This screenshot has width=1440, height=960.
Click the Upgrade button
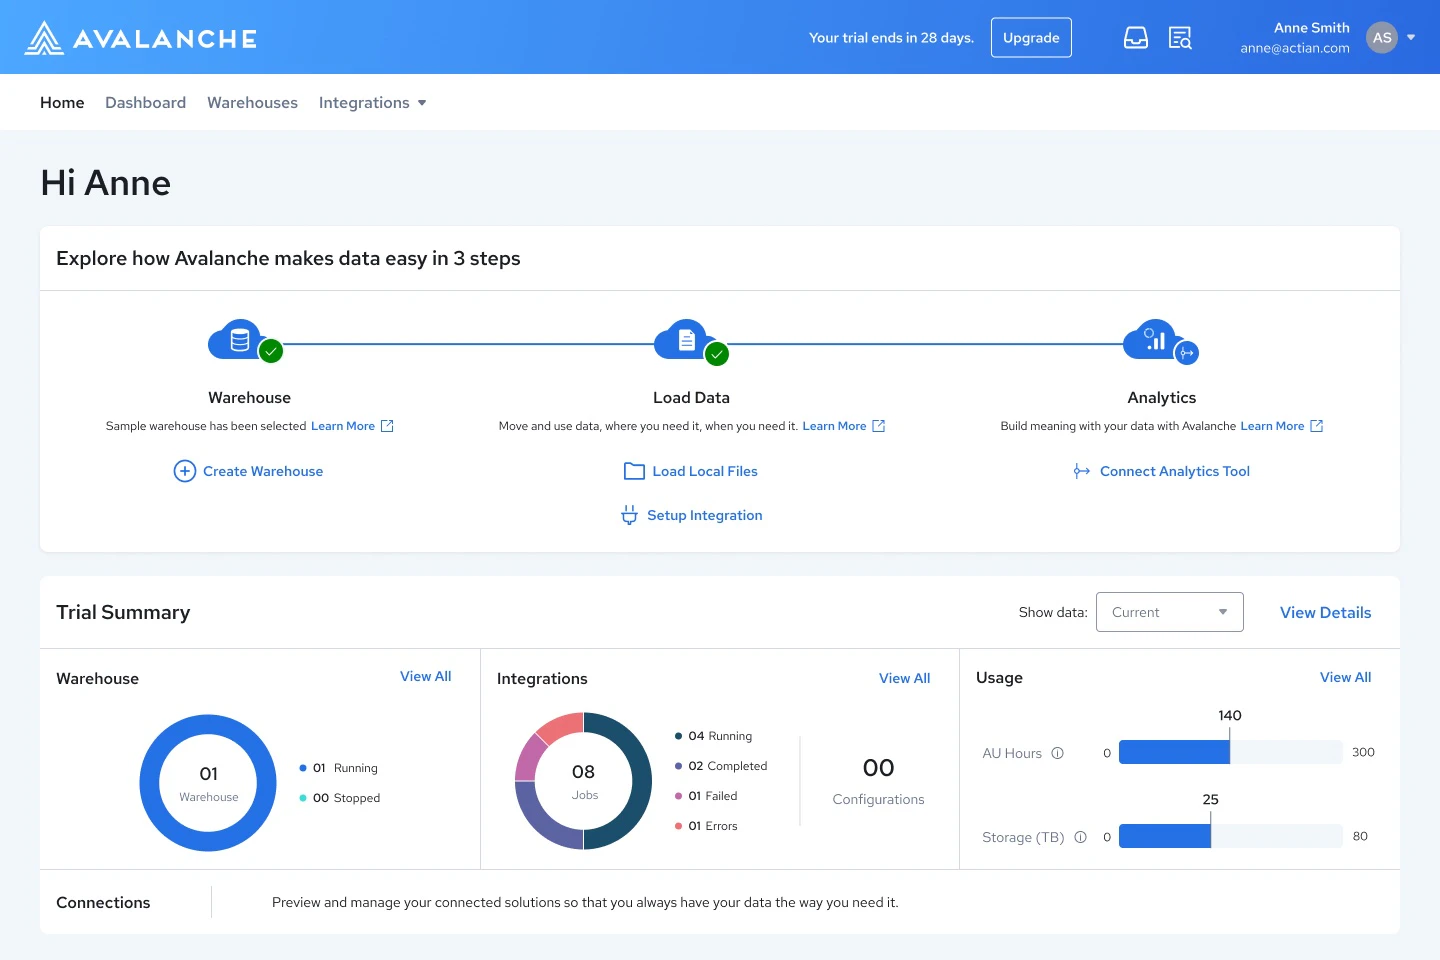tap(1031, 37)
